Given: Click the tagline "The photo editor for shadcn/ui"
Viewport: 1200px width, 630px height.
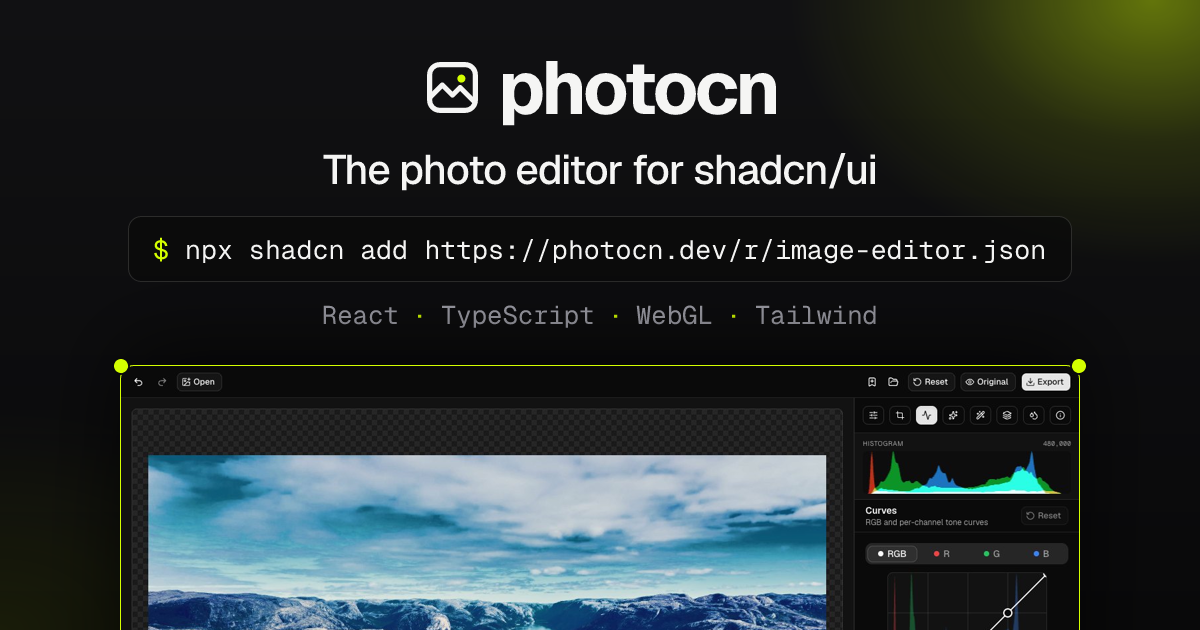Looking at the screenshot, I should click(x=600, y=171).
